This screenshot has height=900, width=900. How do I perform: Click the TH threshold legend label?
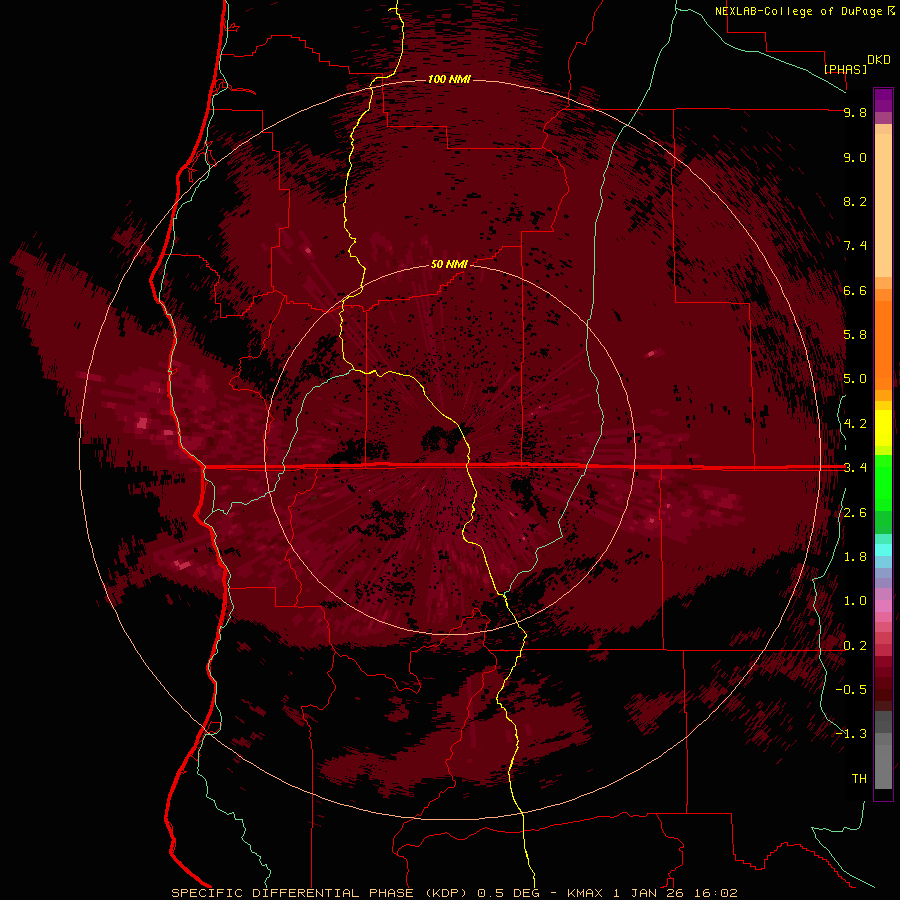pyautogui.click(x=859, y=779)
